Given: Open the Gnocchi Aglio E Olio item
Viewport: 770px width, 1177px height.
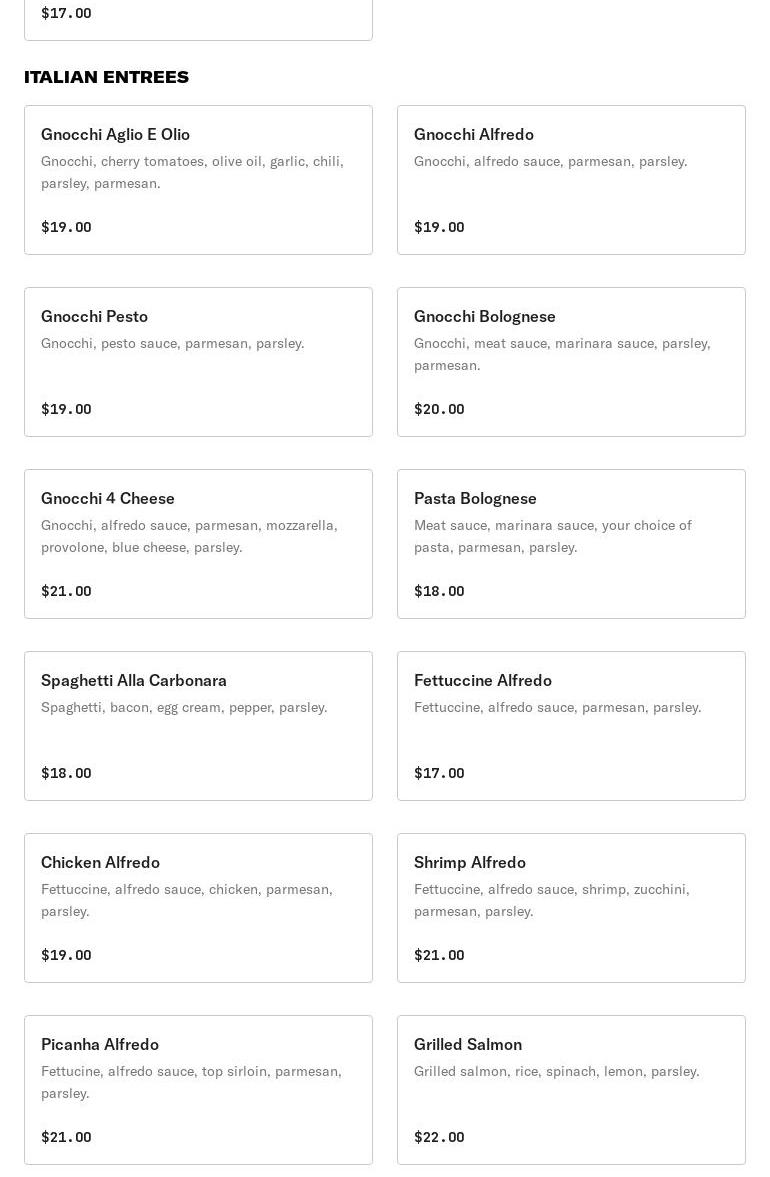Looking at the screenshot, I should point(198,180).
